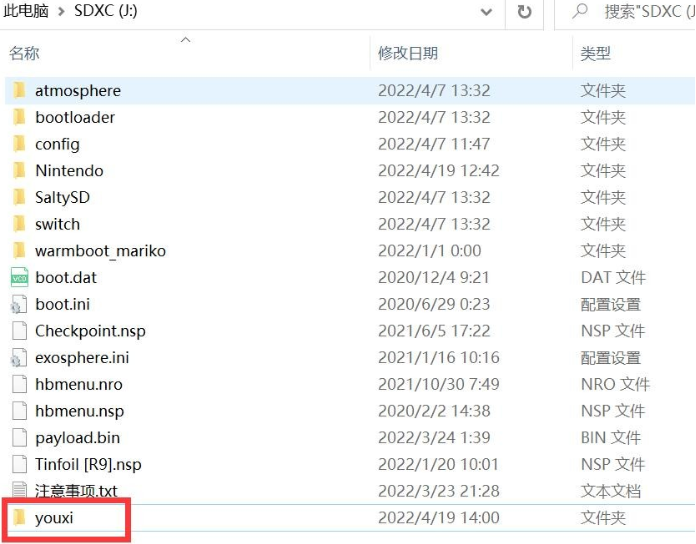
Task: Sort by the 名称 column header
Action: (x=24, y=53)
